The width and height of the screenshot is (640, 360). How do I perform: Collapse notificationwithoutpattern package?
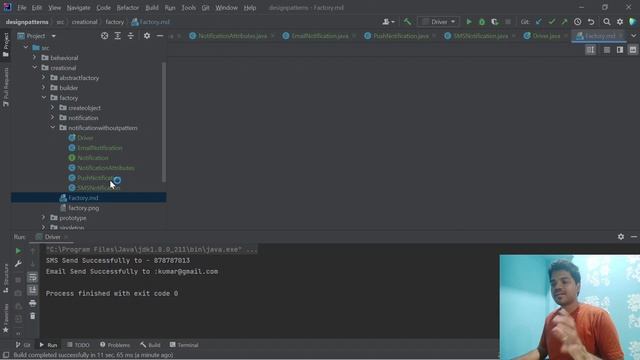pyautogui.click(x=53, y=128)
